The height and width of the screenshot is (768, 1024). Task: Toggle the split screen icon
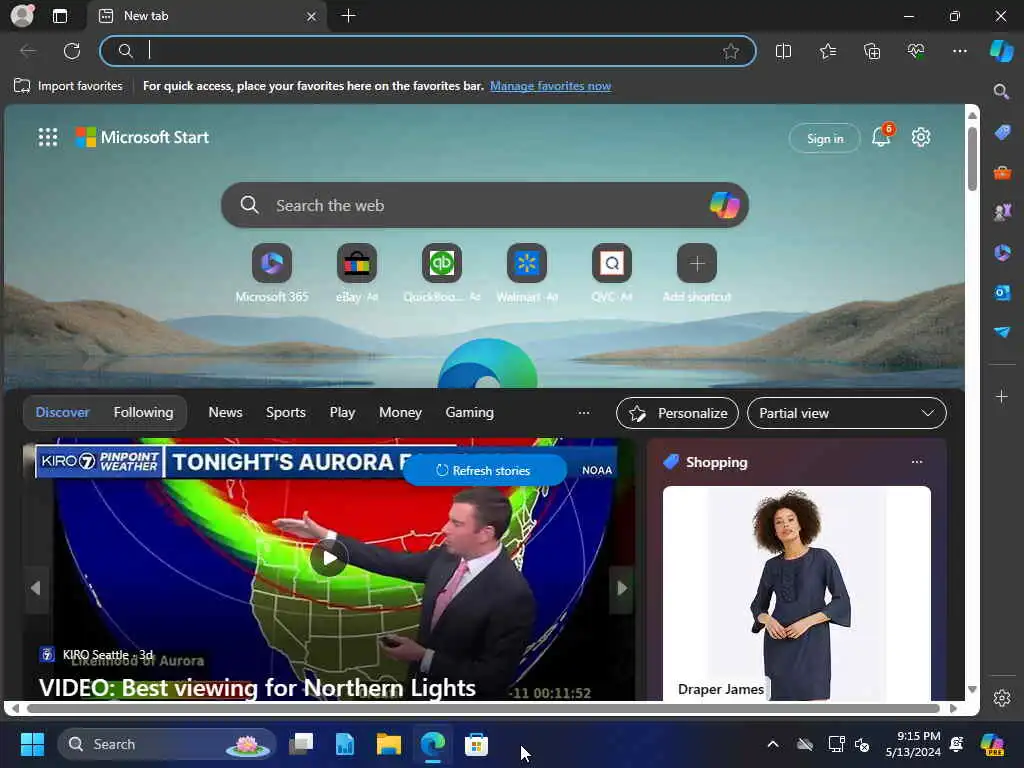pyautogui.click(x=783, y=51)
